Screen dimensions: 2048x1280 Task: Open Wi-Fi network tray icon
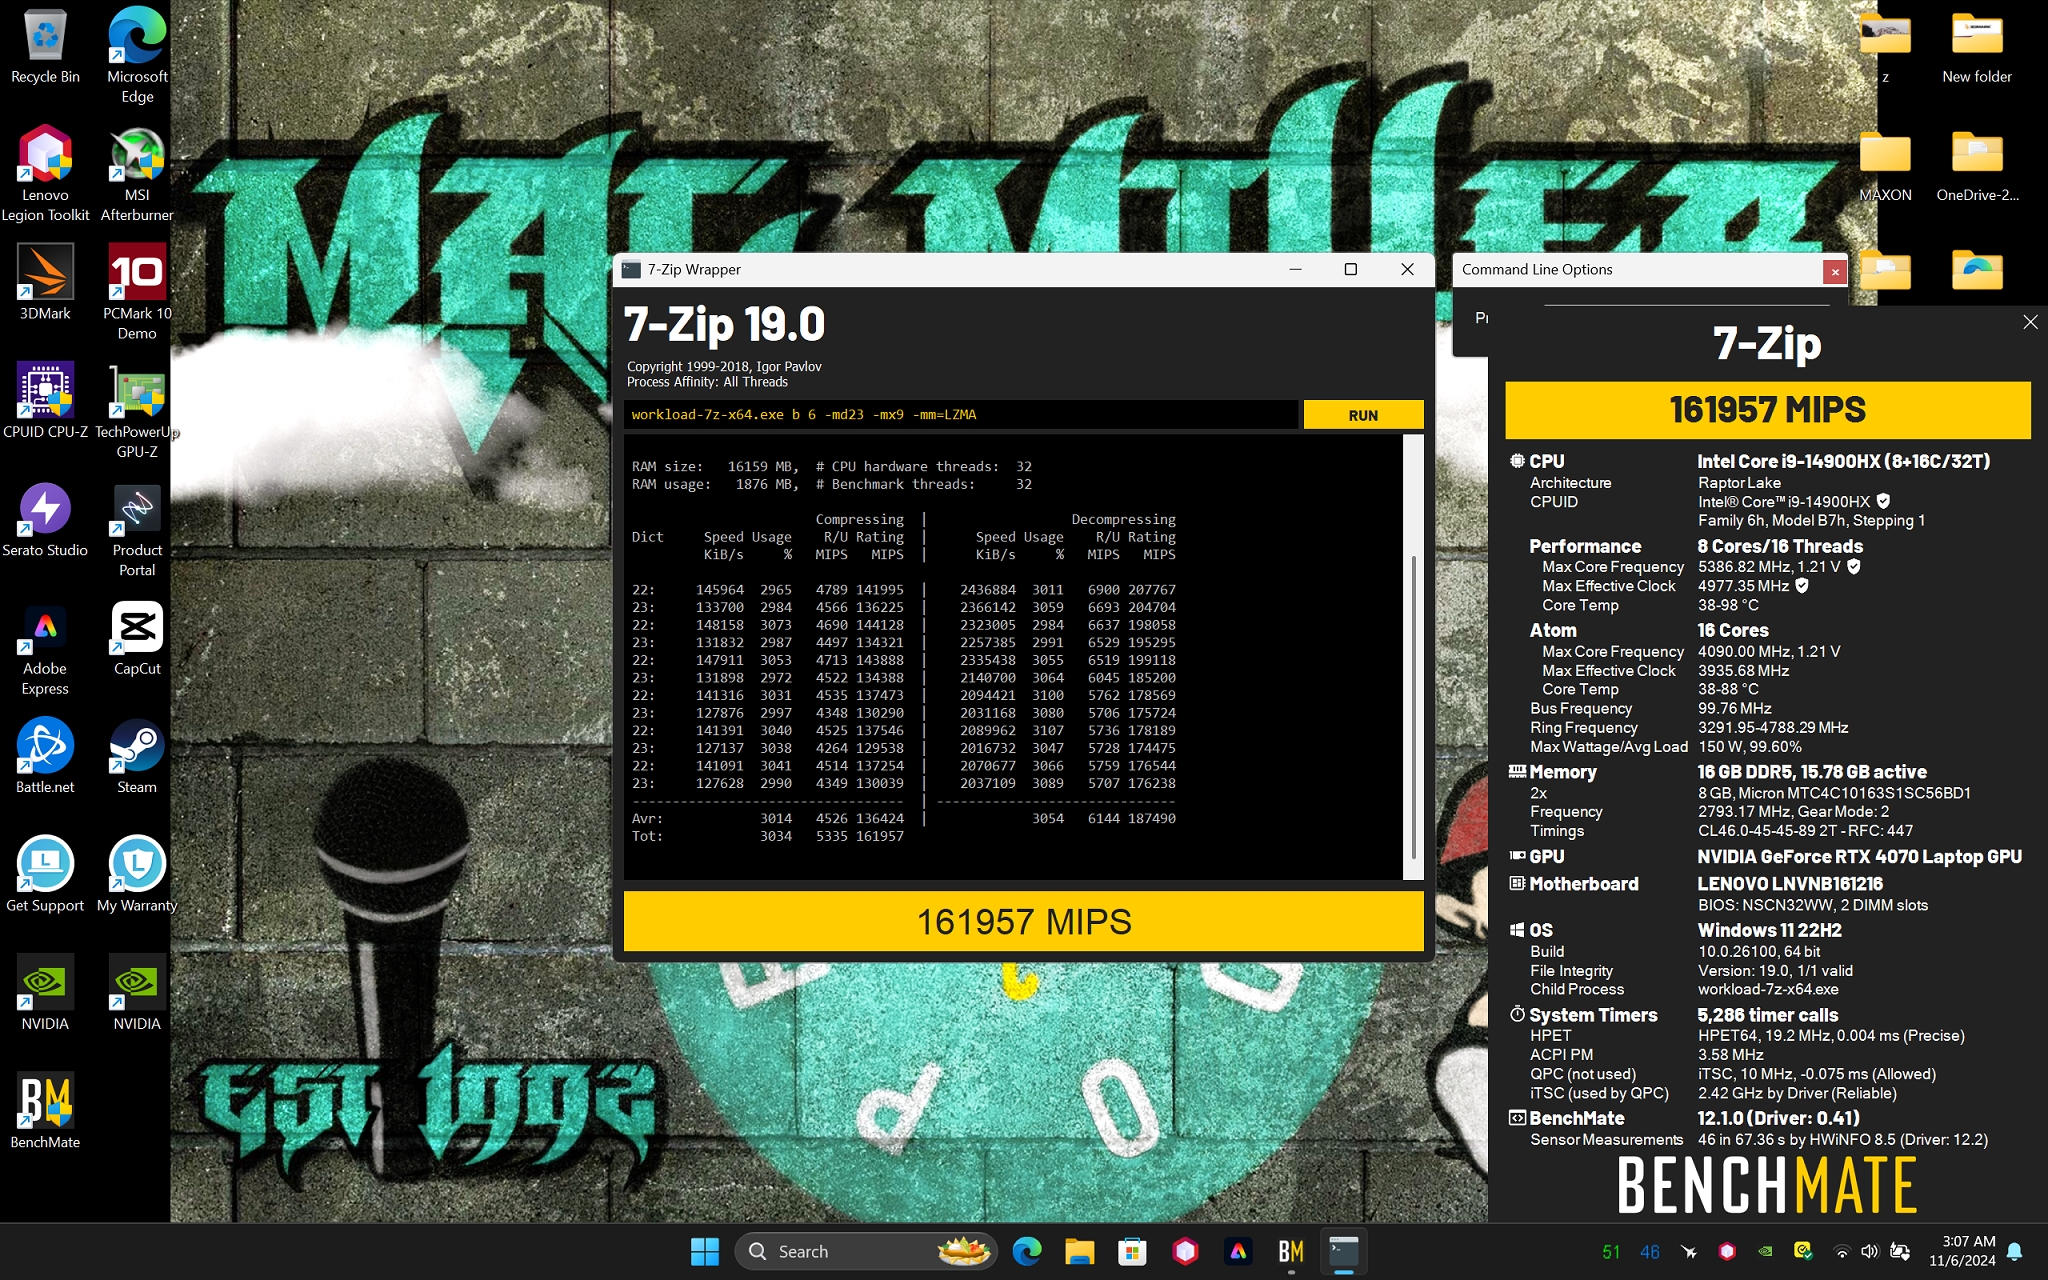coord(1841,1251)
